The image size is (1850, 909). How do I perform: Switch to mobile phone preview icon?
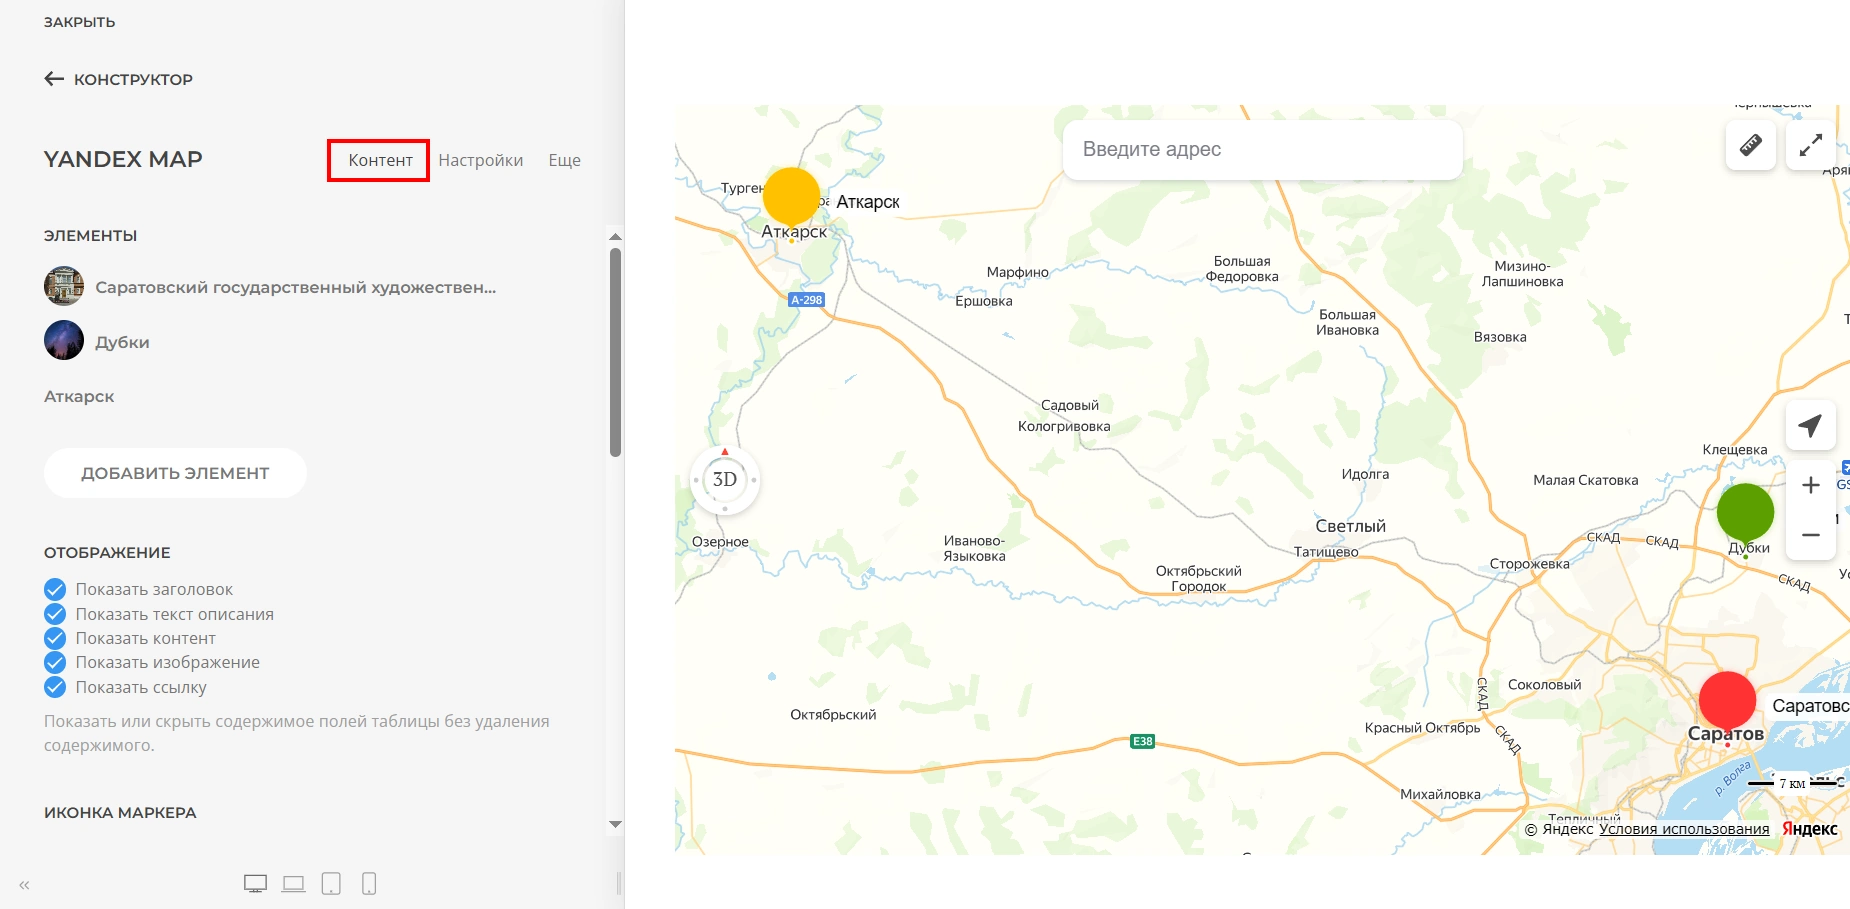(369, 884)
